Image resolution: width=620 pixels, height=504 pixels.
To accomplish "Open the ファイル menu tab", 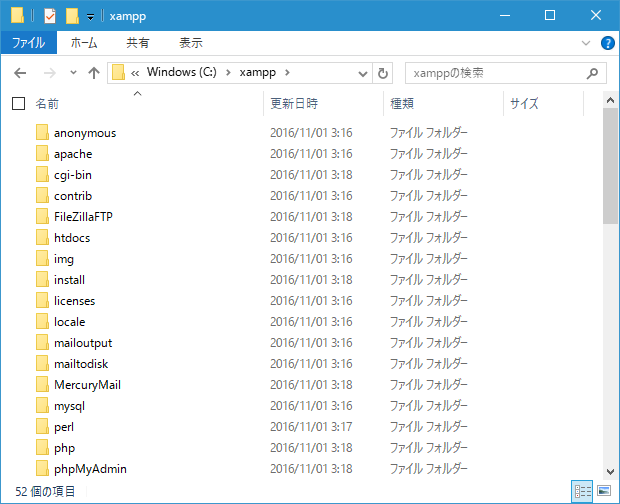I will [28, 43].
